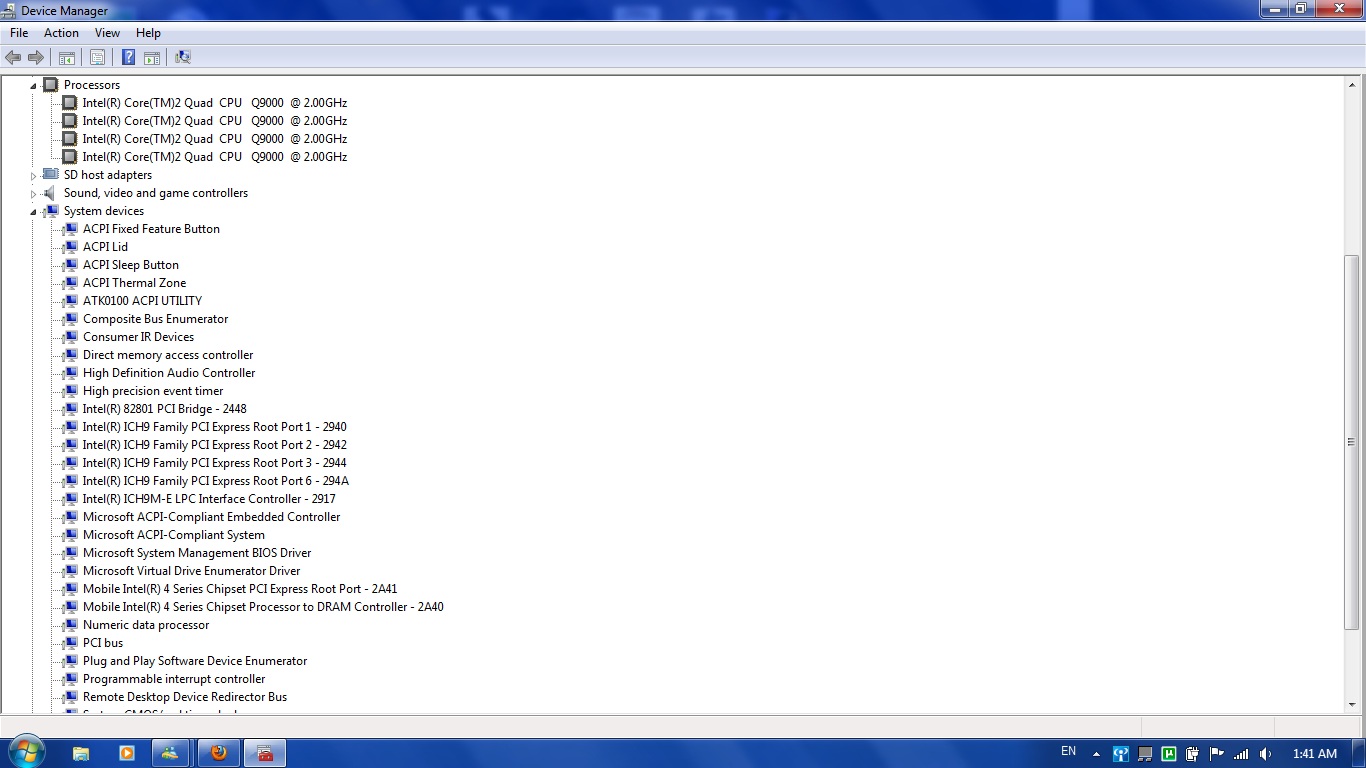1366x768 pixels.
Task: Select ACPI Thermal Zone
Action: click(x=134, y=283)
